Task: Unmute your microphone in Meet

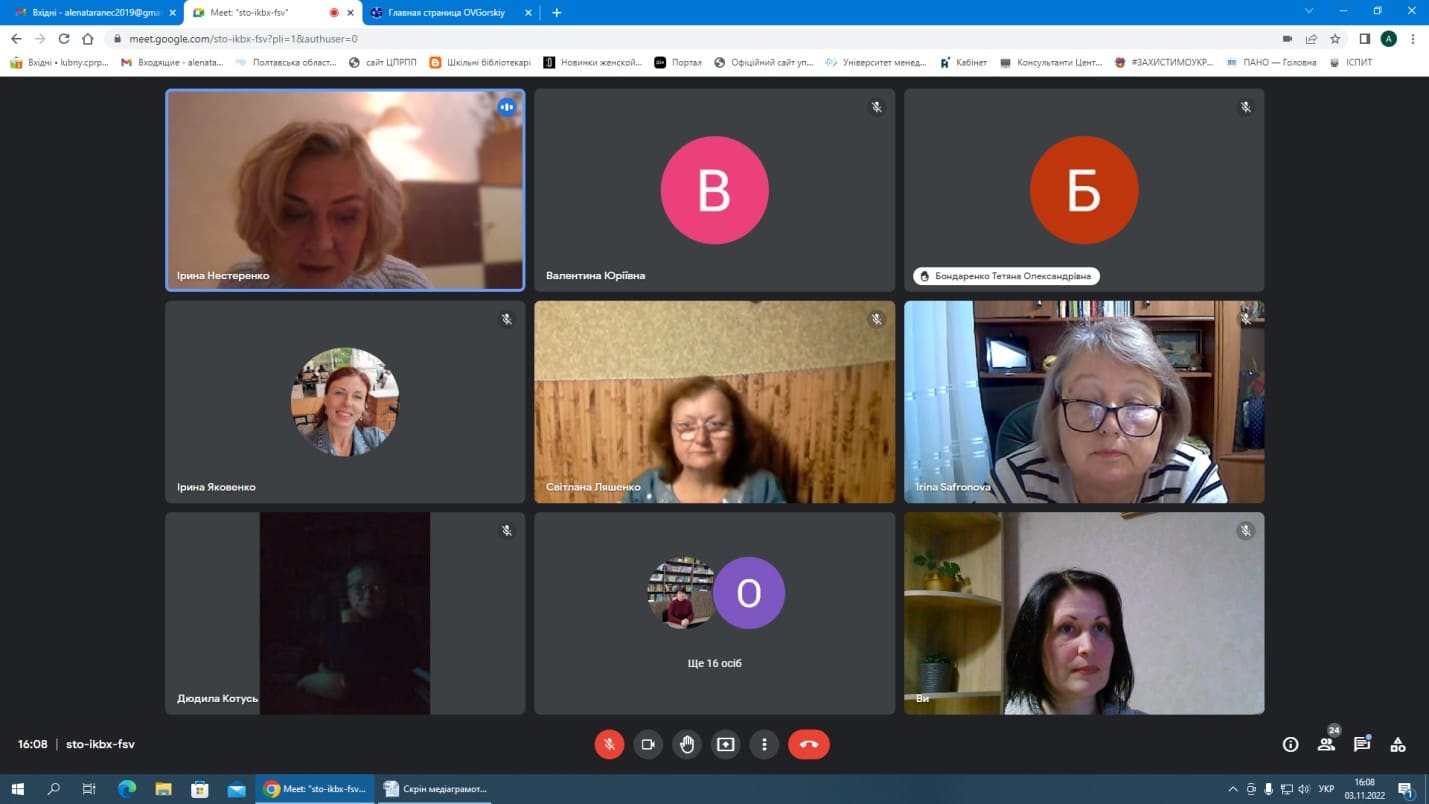Action: click(609, 744)
